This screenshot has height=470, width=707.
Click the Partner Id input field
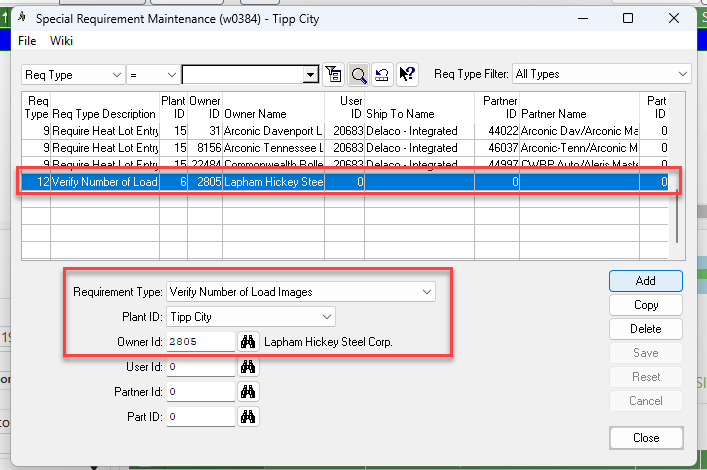pyautogui.click(x=201, y=392)
